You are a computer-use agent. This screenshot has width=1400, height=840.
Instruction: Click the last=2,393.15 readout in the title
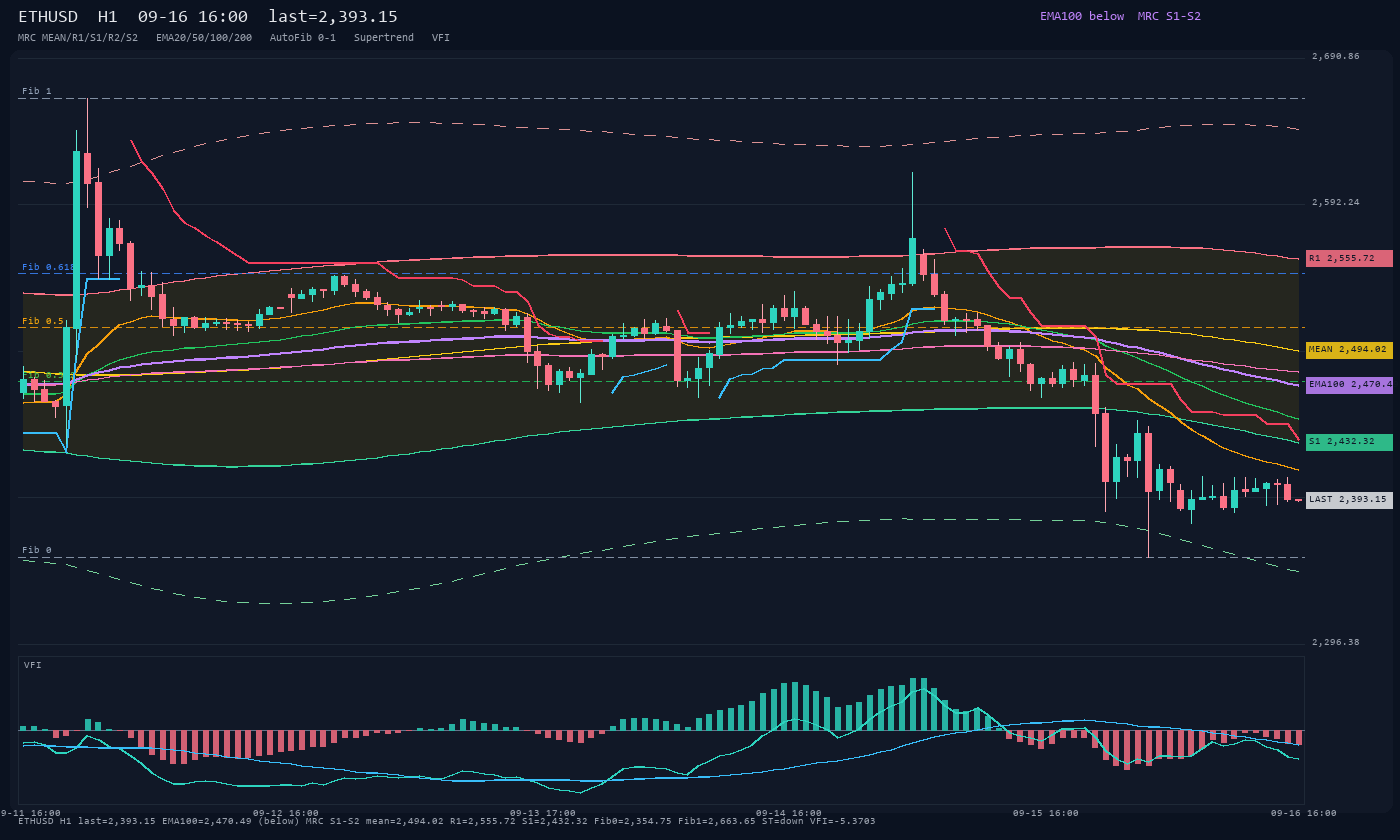pyautogui.click(x=333, y=17)
